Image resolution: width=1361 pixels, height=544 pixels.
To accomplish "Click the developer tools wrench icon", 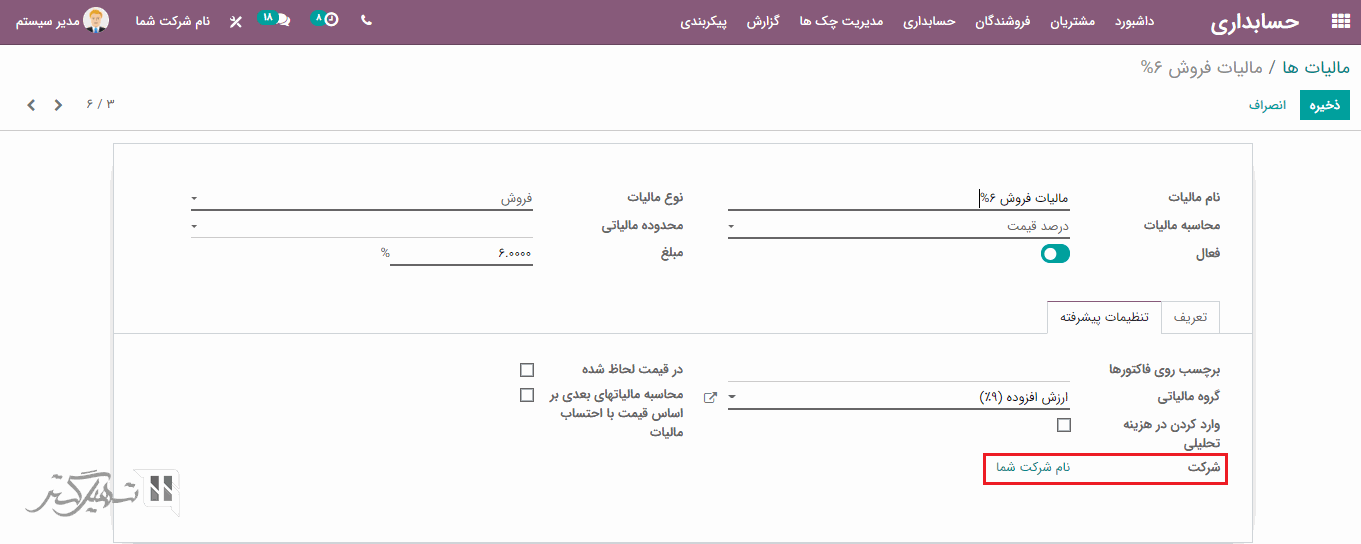I will [x=236, y=21].
